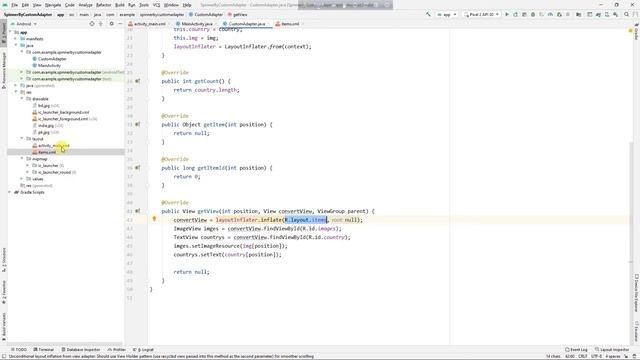Click override gutter icon next to getItem

click(x=138, y=124)
